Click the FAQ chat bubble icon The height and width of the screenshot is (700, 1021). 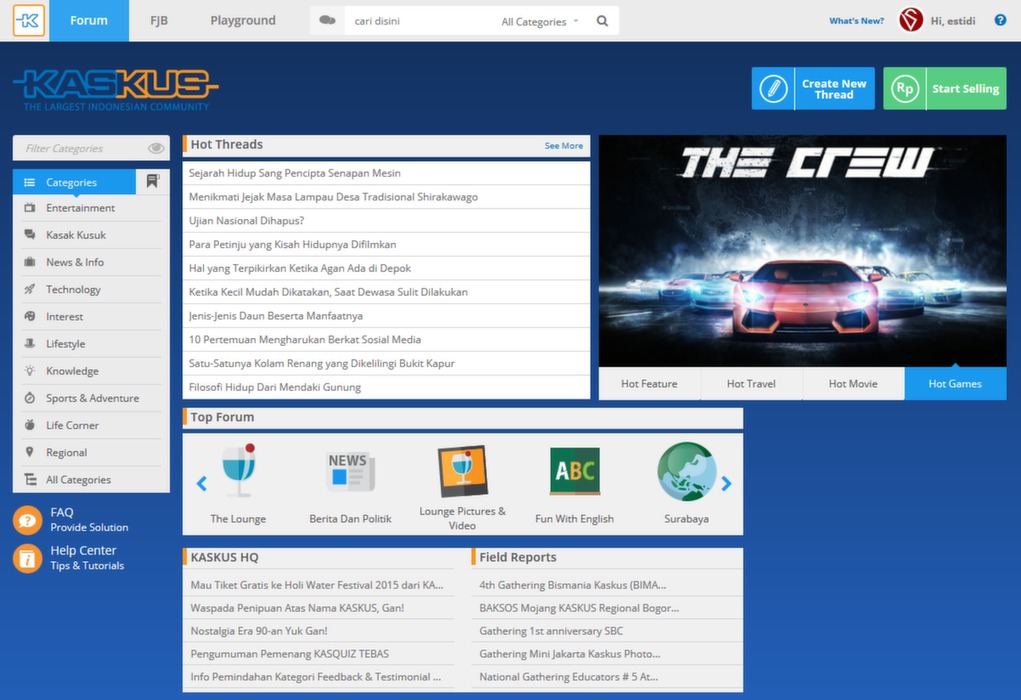27,520
